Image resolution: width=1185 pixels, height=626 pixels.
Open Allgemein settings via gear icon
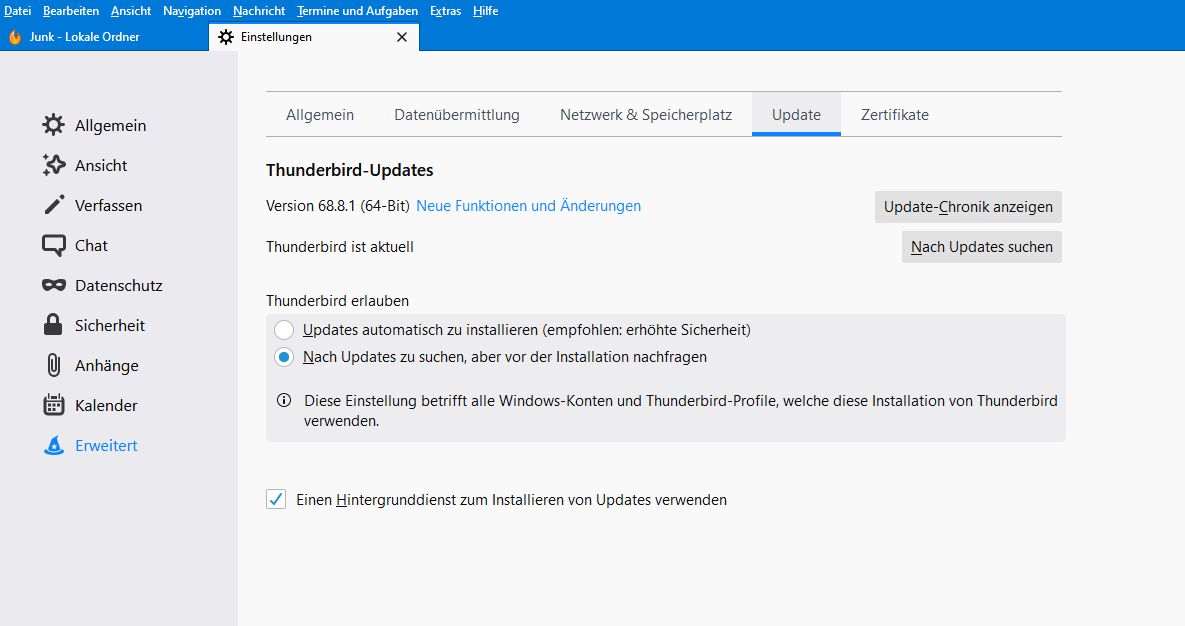pos(53,125)
